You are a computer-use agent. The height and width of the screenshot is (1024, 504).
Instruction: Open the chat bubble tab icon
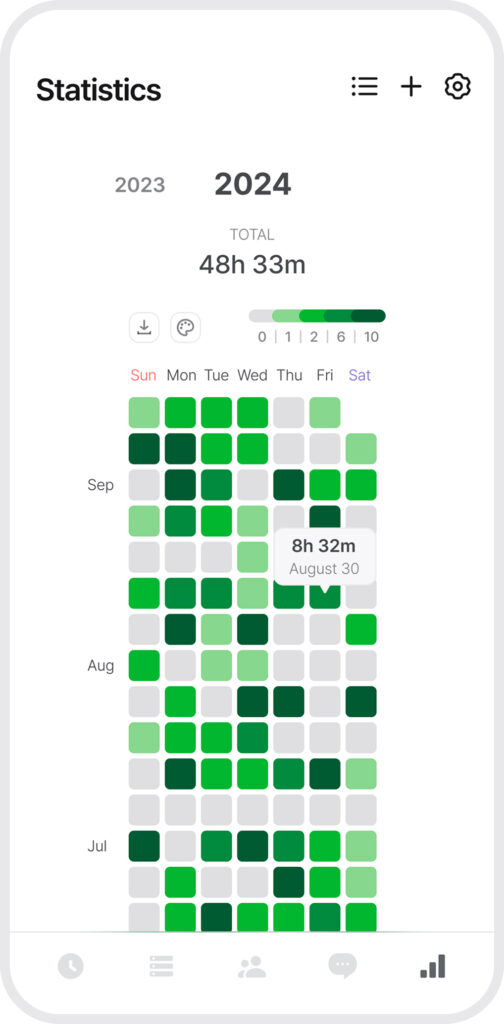343,965
